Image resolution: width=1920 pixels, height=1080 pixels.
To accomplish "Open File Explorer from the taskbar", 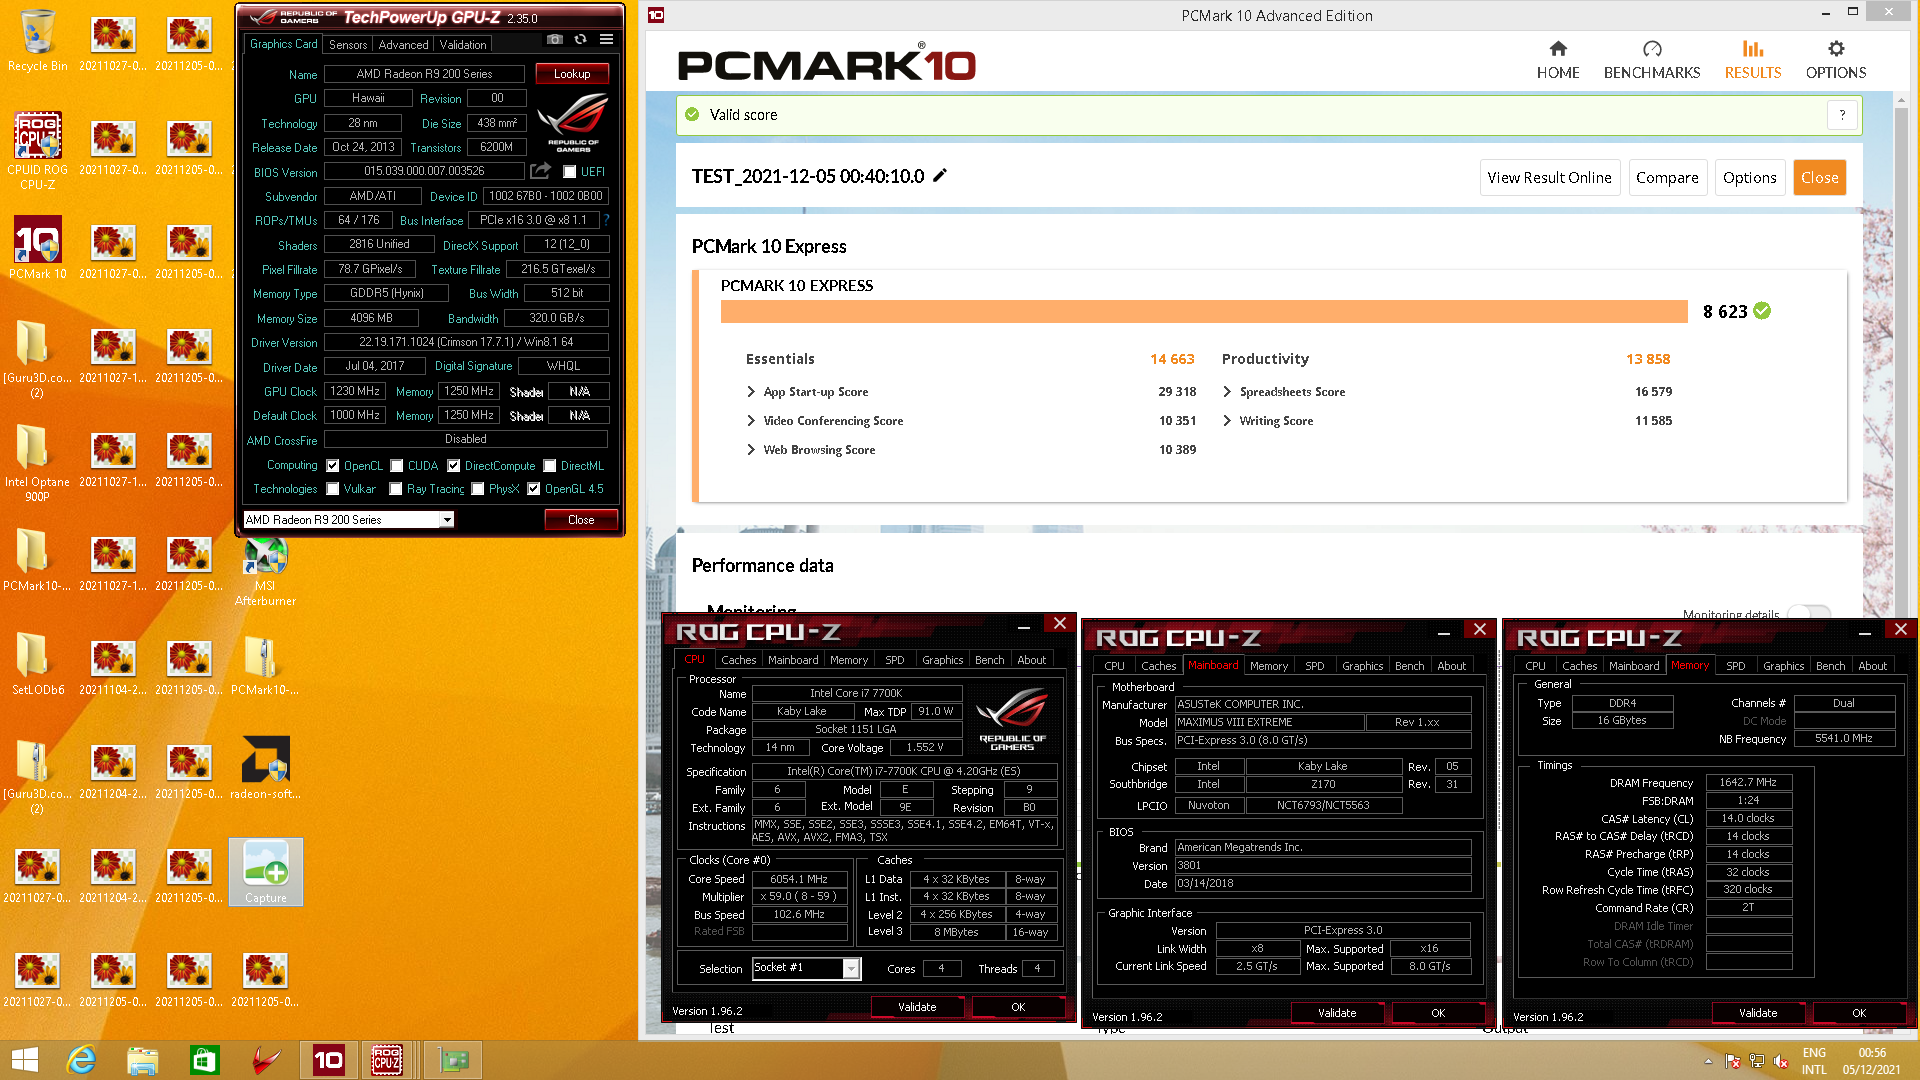I will [143, 1060].
